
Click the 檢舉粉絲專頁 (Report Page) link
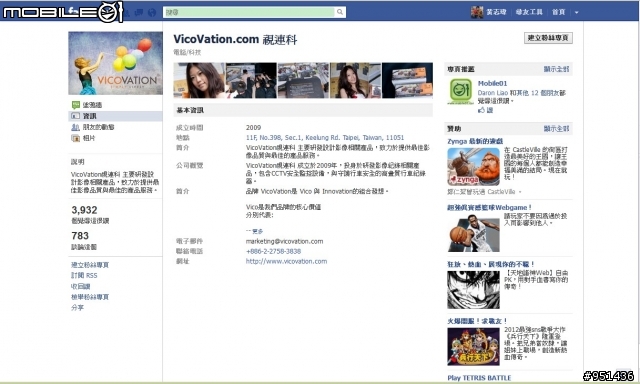90,297
